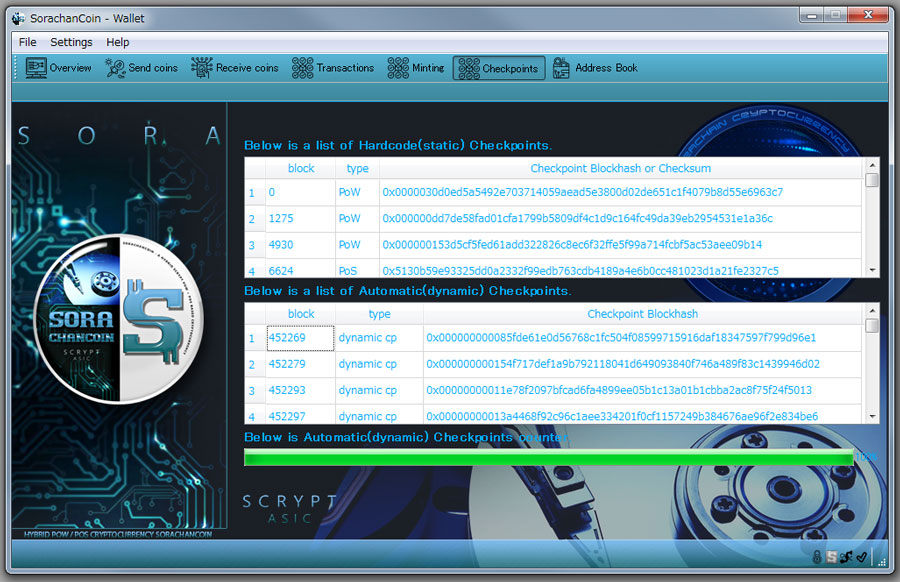Open the Overview page from toolbar

(59, 68)
